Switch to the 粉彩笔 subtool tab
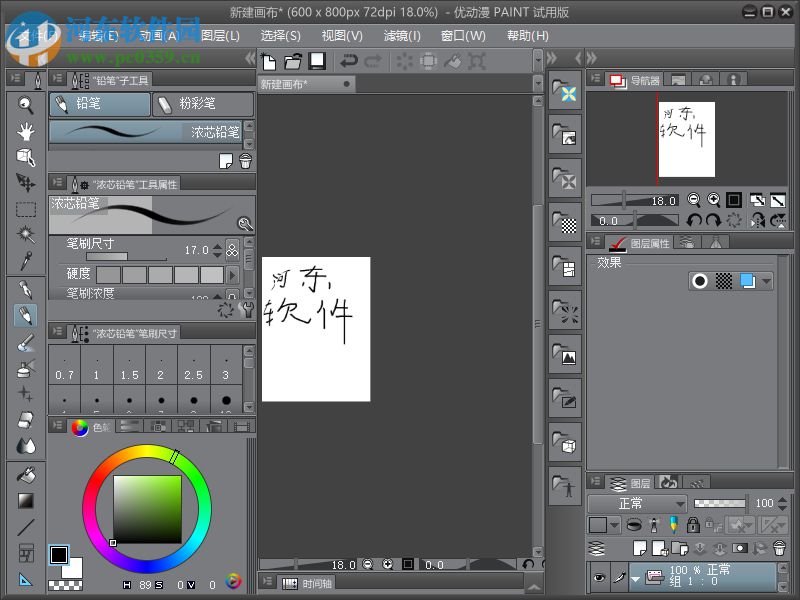This screenshot has width=800, height=600. click(203, 104)
